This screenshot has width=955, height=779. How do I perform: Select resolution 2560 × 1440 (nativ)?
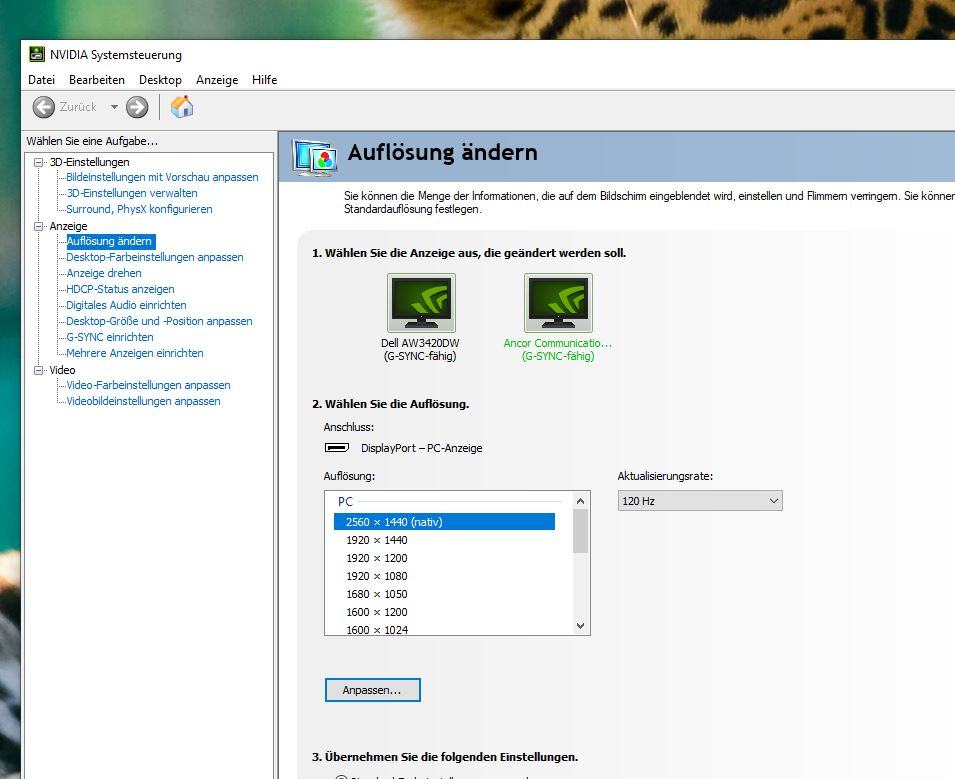[444, 522]
